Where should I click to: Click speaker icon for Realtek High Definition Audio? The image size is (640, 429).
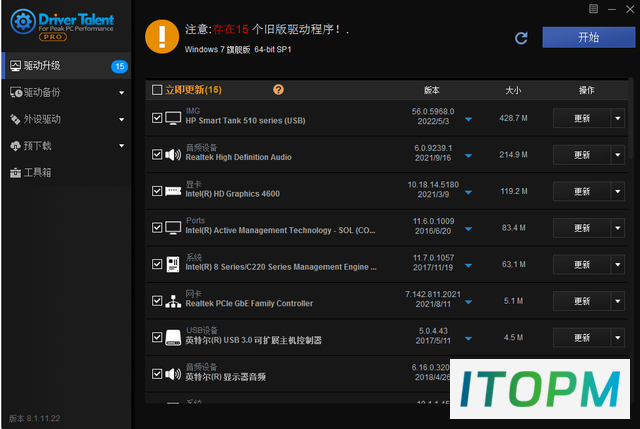pyautogui.click(x=173, y=155)
